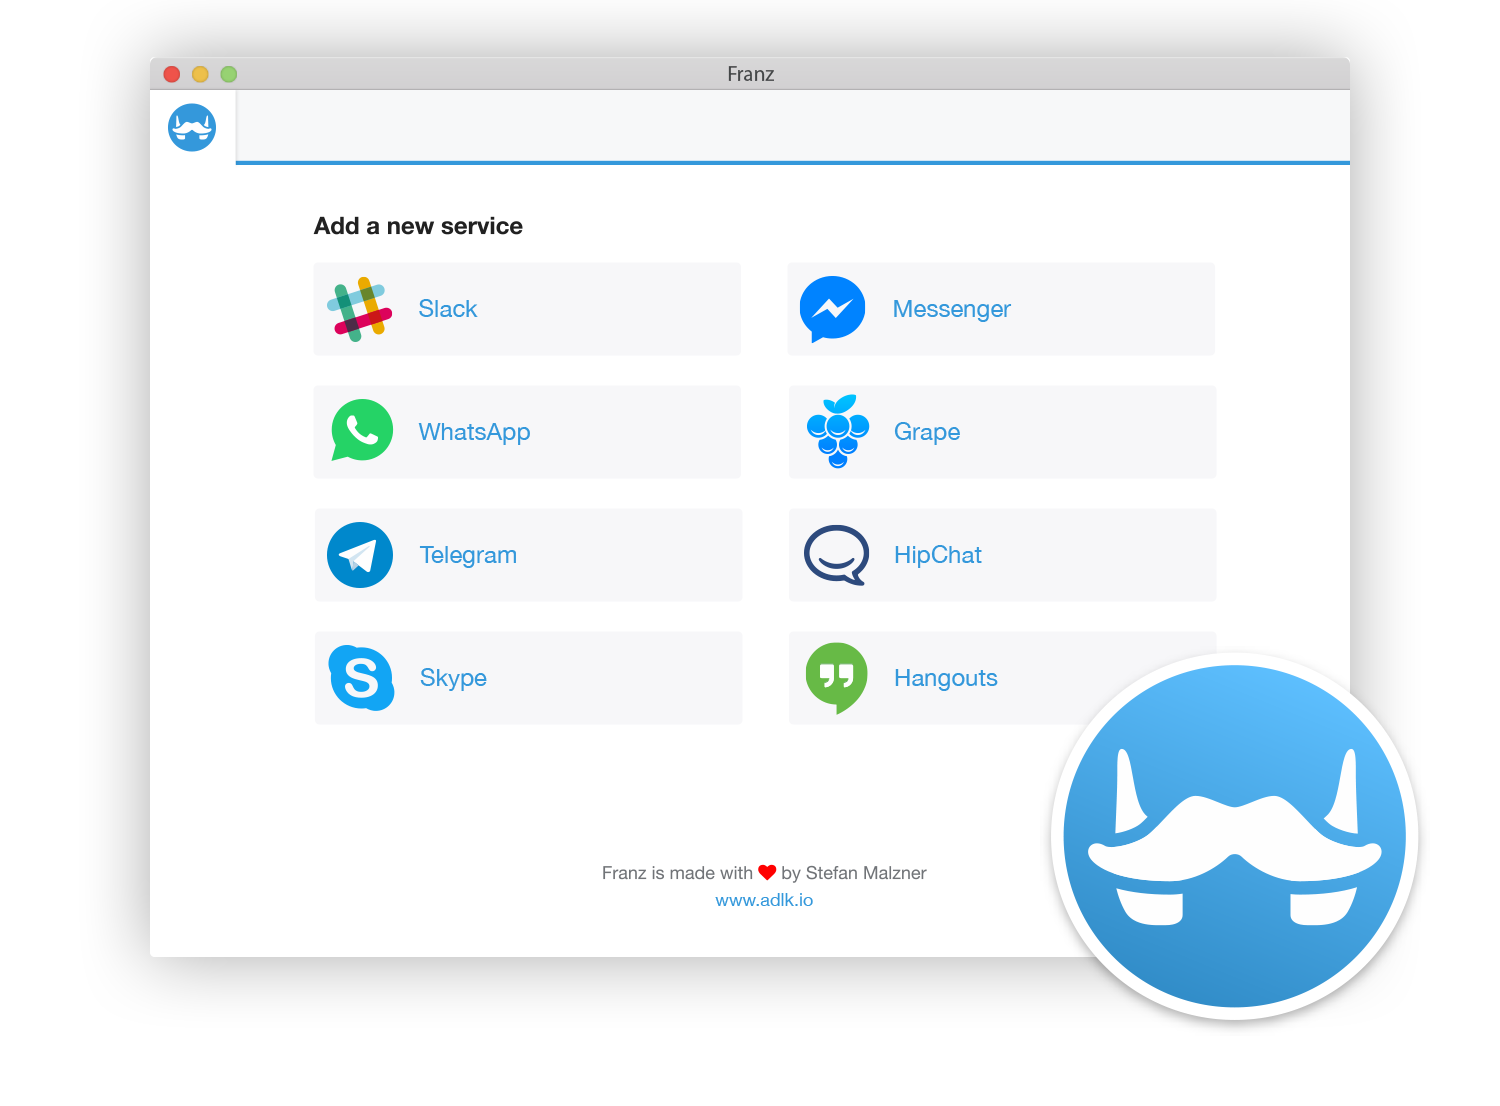
Task: Add the Slack service
Action: [527, 309]
